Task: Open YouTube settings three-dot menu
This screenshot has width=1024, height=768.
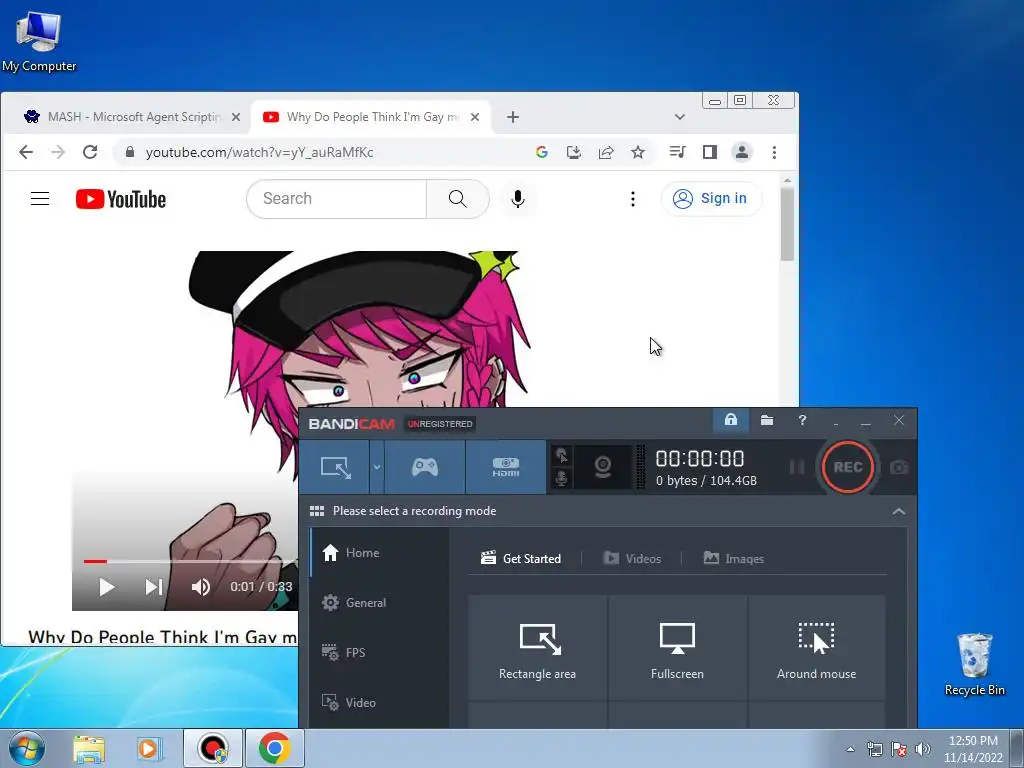Action: pos(632,199)
